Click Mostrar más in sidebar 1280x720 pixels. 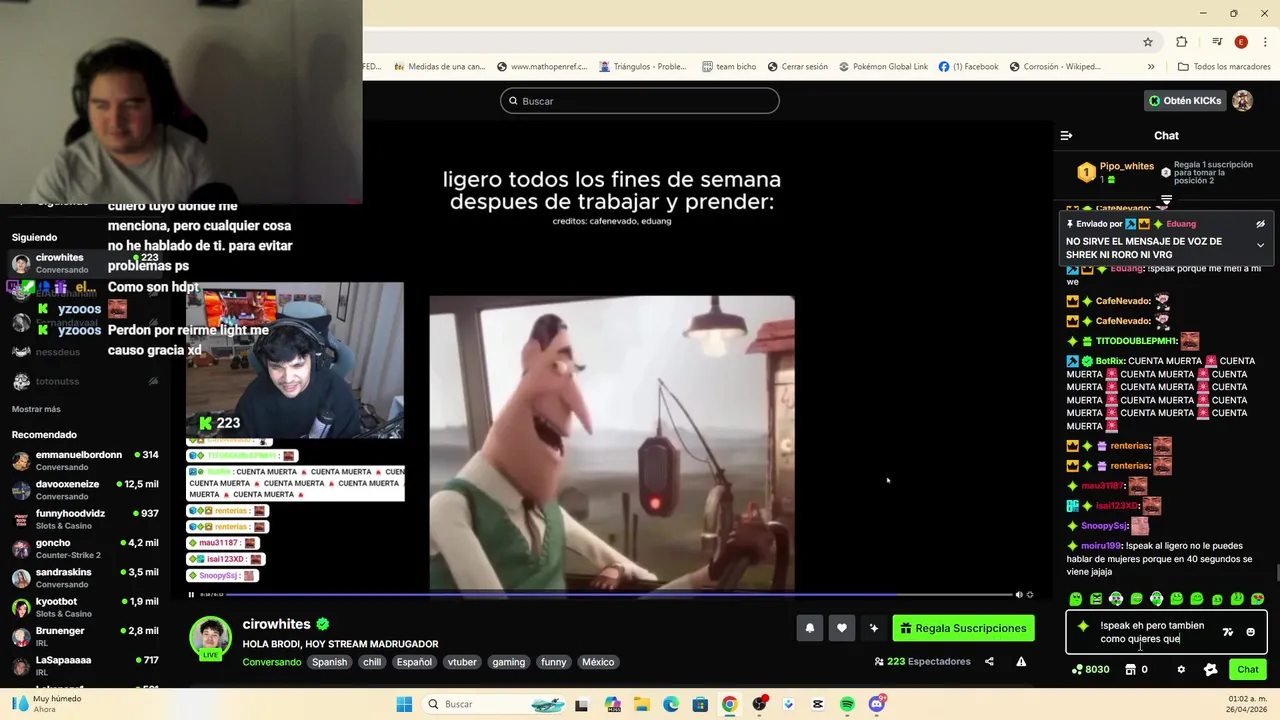click(x=36, y=409)
